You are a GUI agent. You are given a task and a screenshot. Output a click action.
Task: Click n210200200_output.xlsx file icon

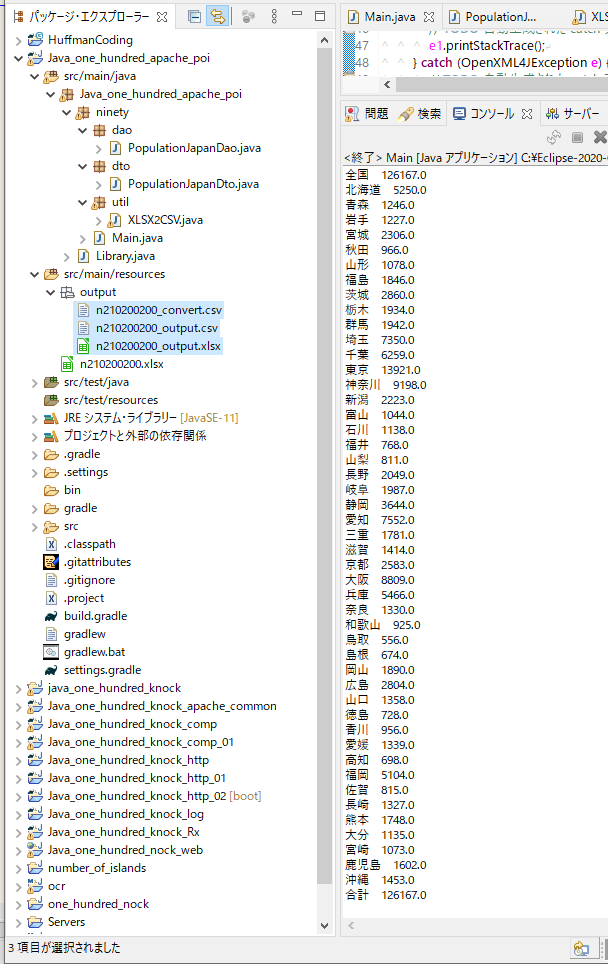click(x=83, y=346)
